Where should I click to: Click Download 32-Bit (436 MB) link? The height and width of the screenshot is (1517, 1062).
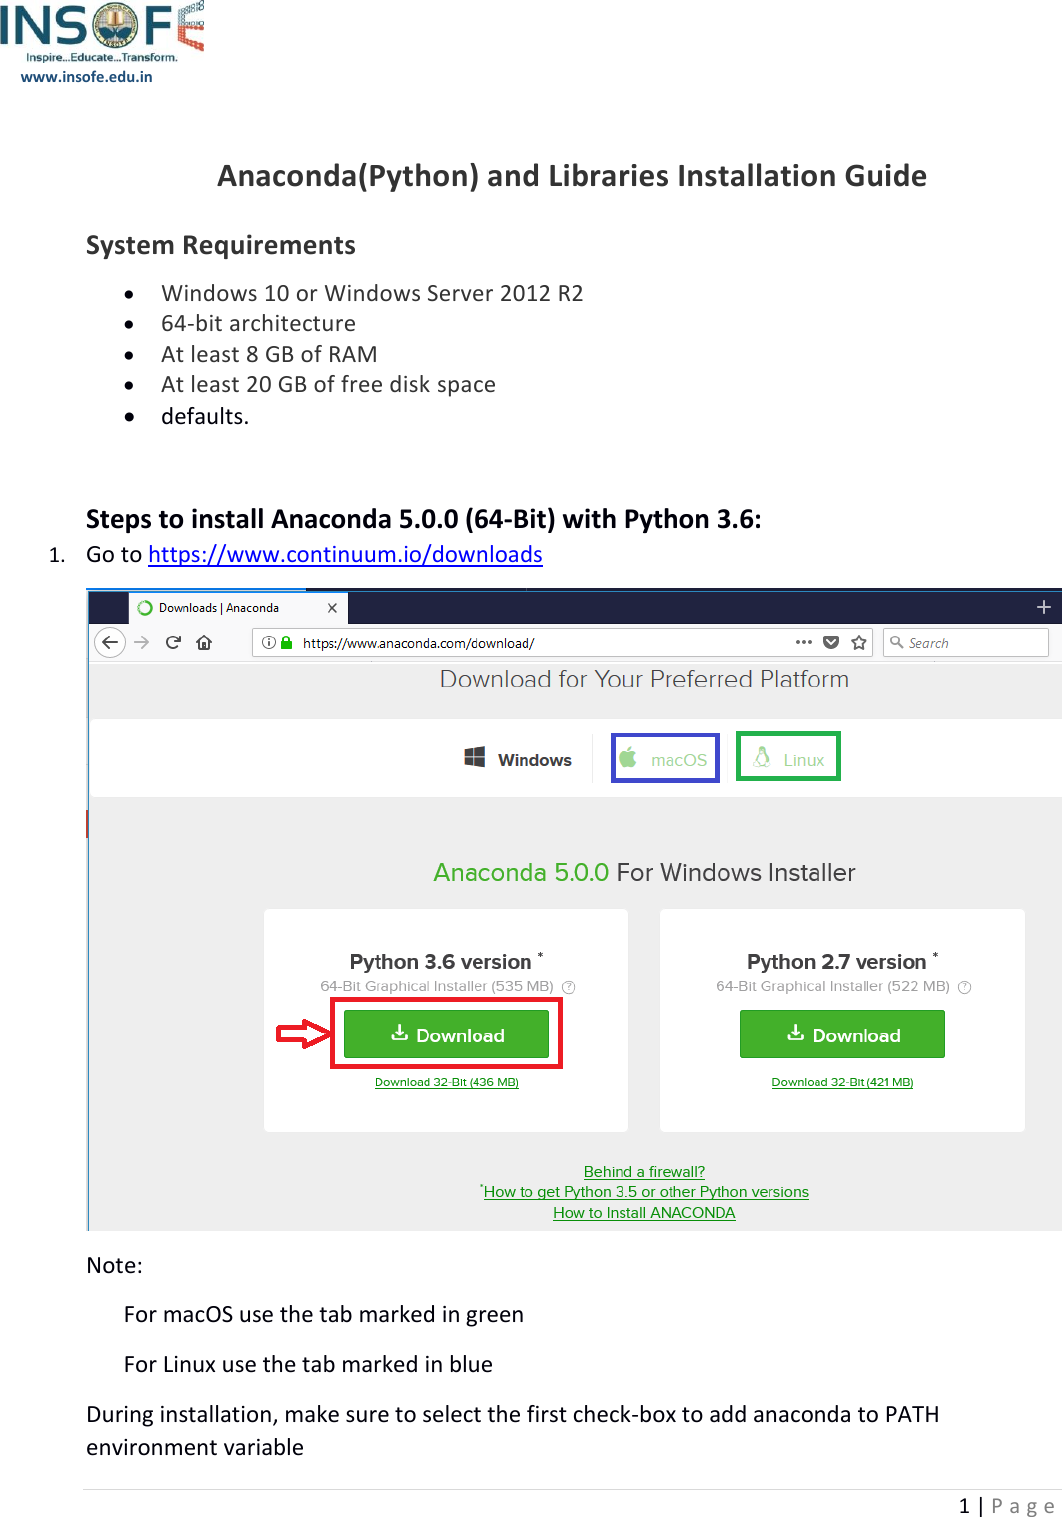[x=446, y=1082]
